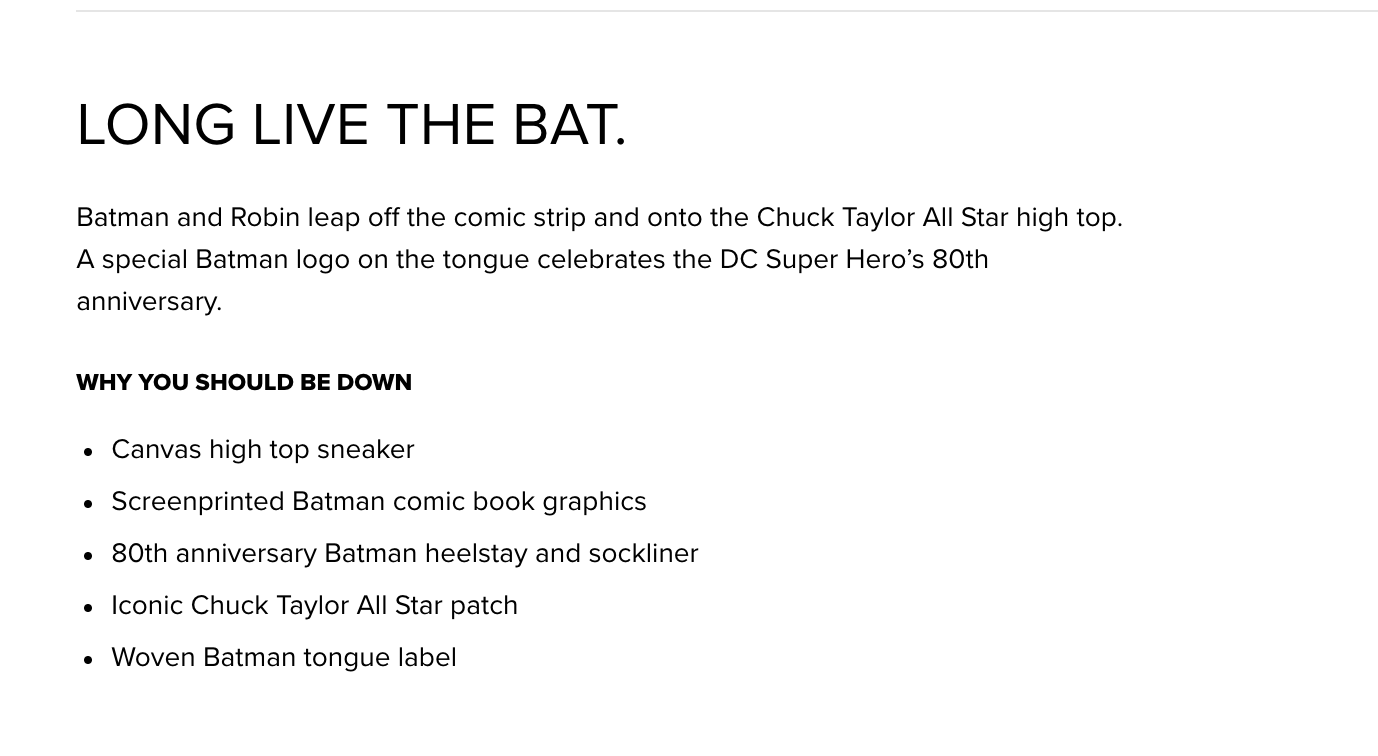Click the horizontal divider line above the heading

tap(700, 11)
